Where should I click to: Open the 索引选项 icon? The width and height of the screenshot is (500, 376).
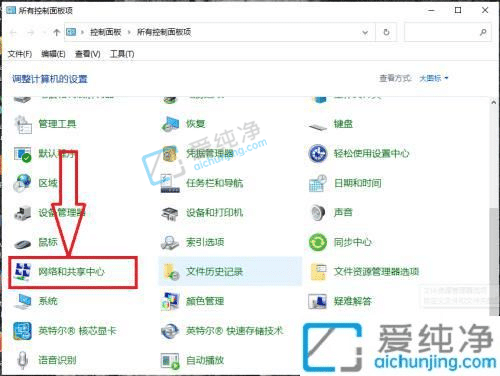(170, 242)
